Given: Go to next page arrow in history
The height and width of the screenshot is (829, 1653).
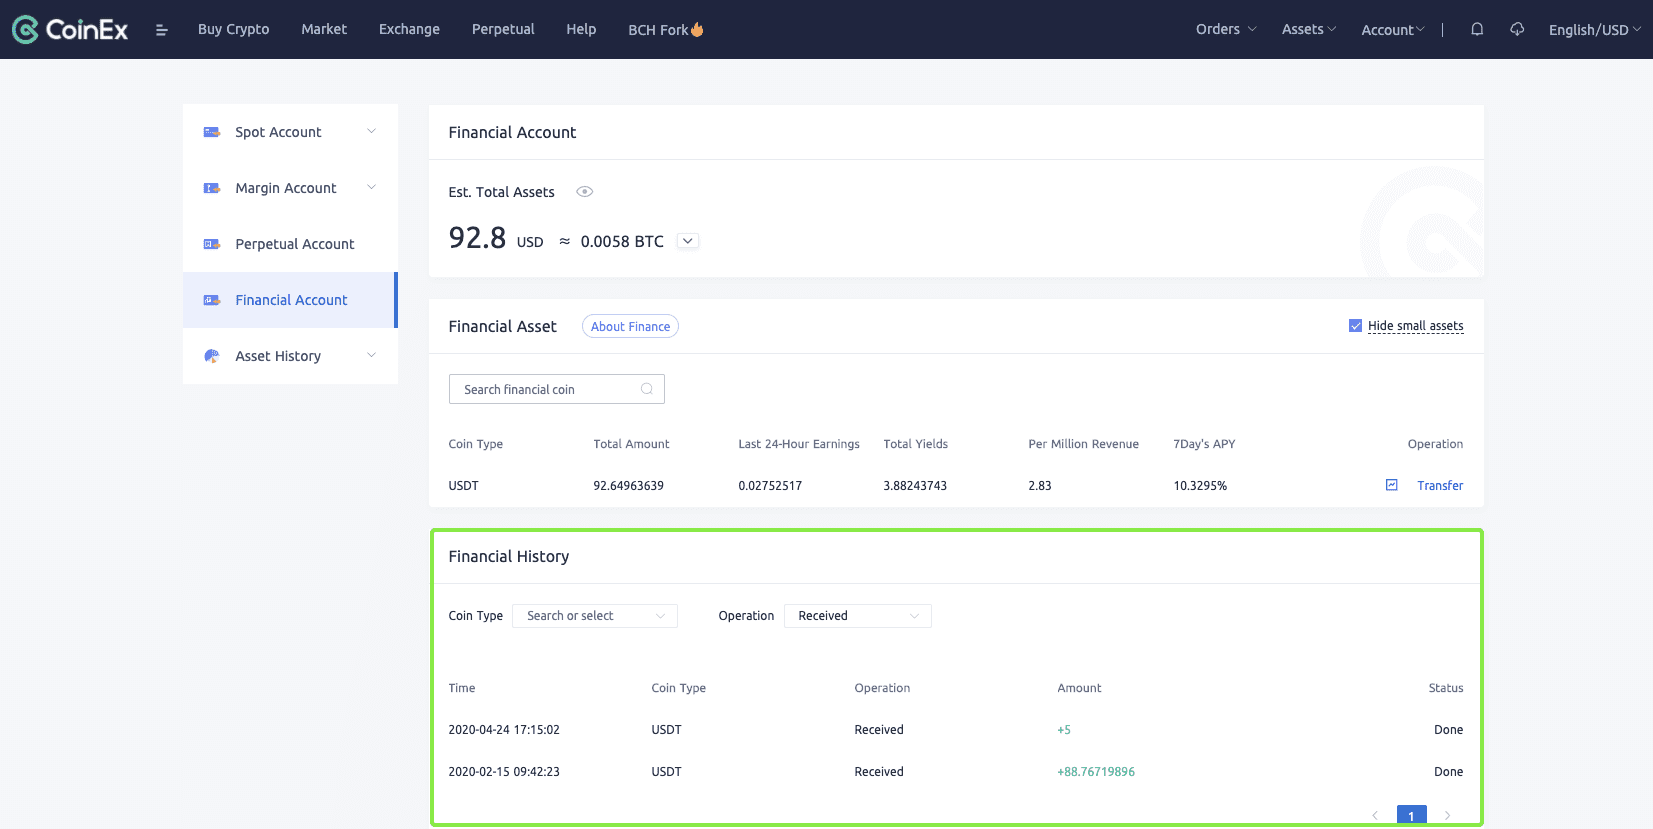Looking at the screenshot, I should click(x=1447, y=816).
